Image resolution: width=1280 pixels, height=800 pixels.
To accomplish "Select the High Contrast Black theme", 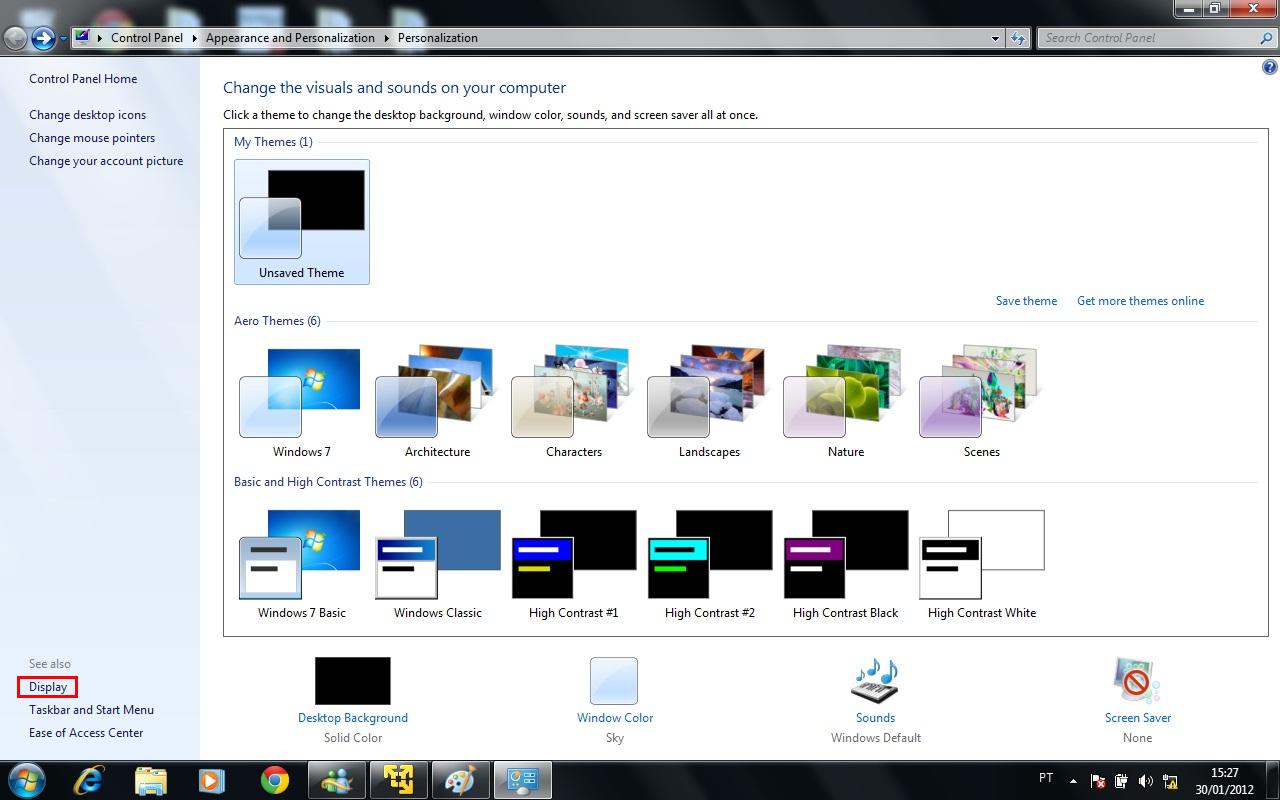I will [846, 564].
